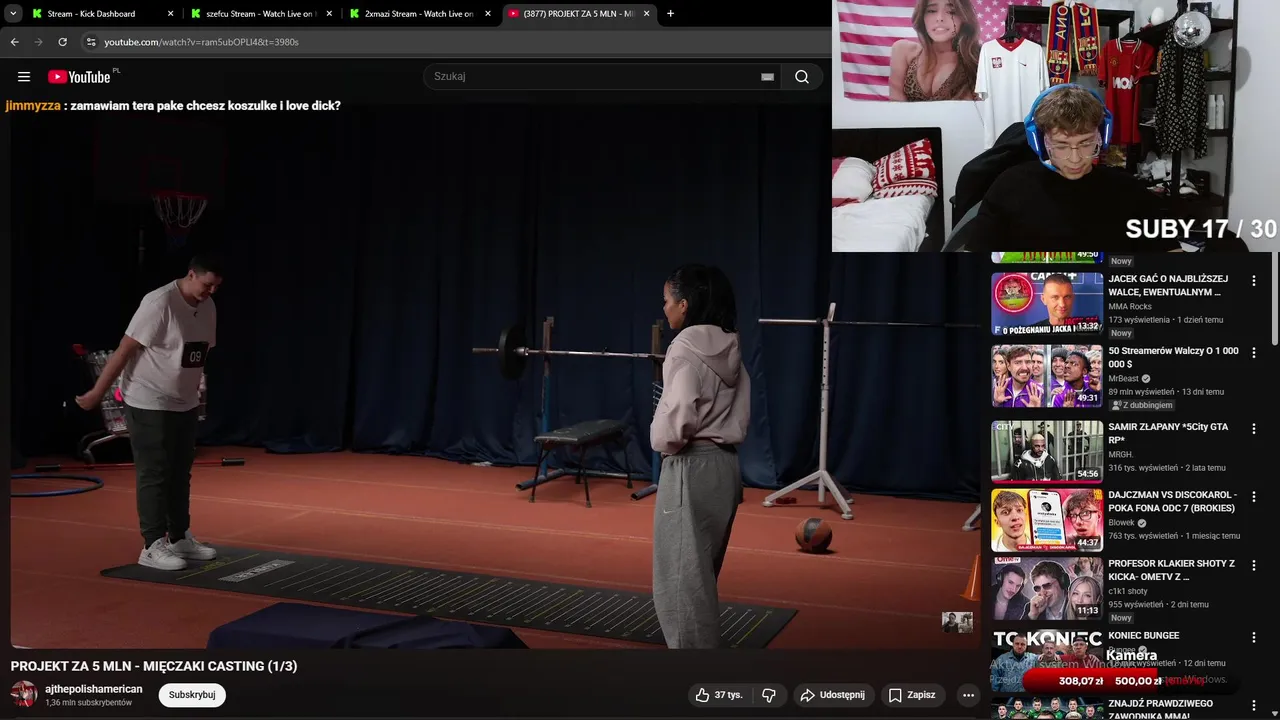The height and width of the screenshot is (720, 1280).
Task: Click Blowek channel name
Action: click(x=1121, y=523)
